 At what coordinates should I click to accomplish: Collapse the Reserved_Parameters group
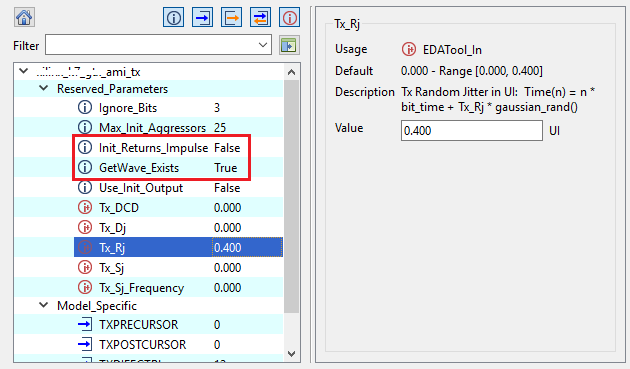click(x=43, y=88)
